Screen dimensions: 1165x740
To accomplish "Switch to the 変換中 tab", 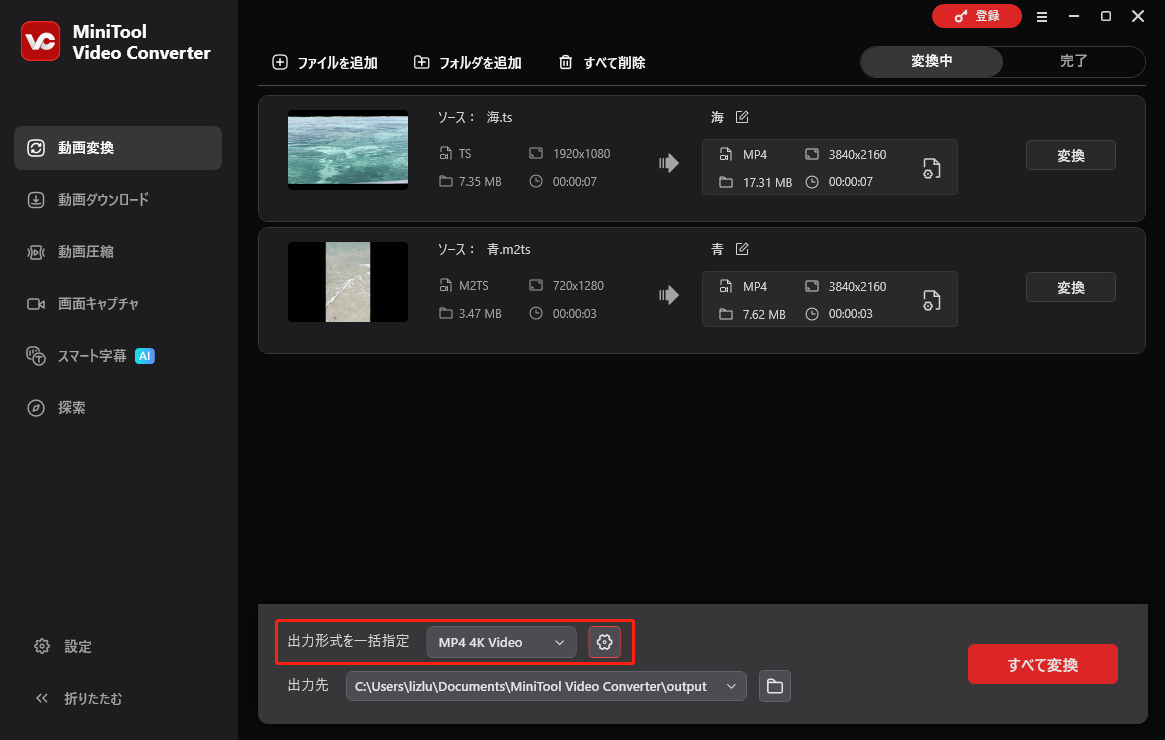I will coord(930,61).
